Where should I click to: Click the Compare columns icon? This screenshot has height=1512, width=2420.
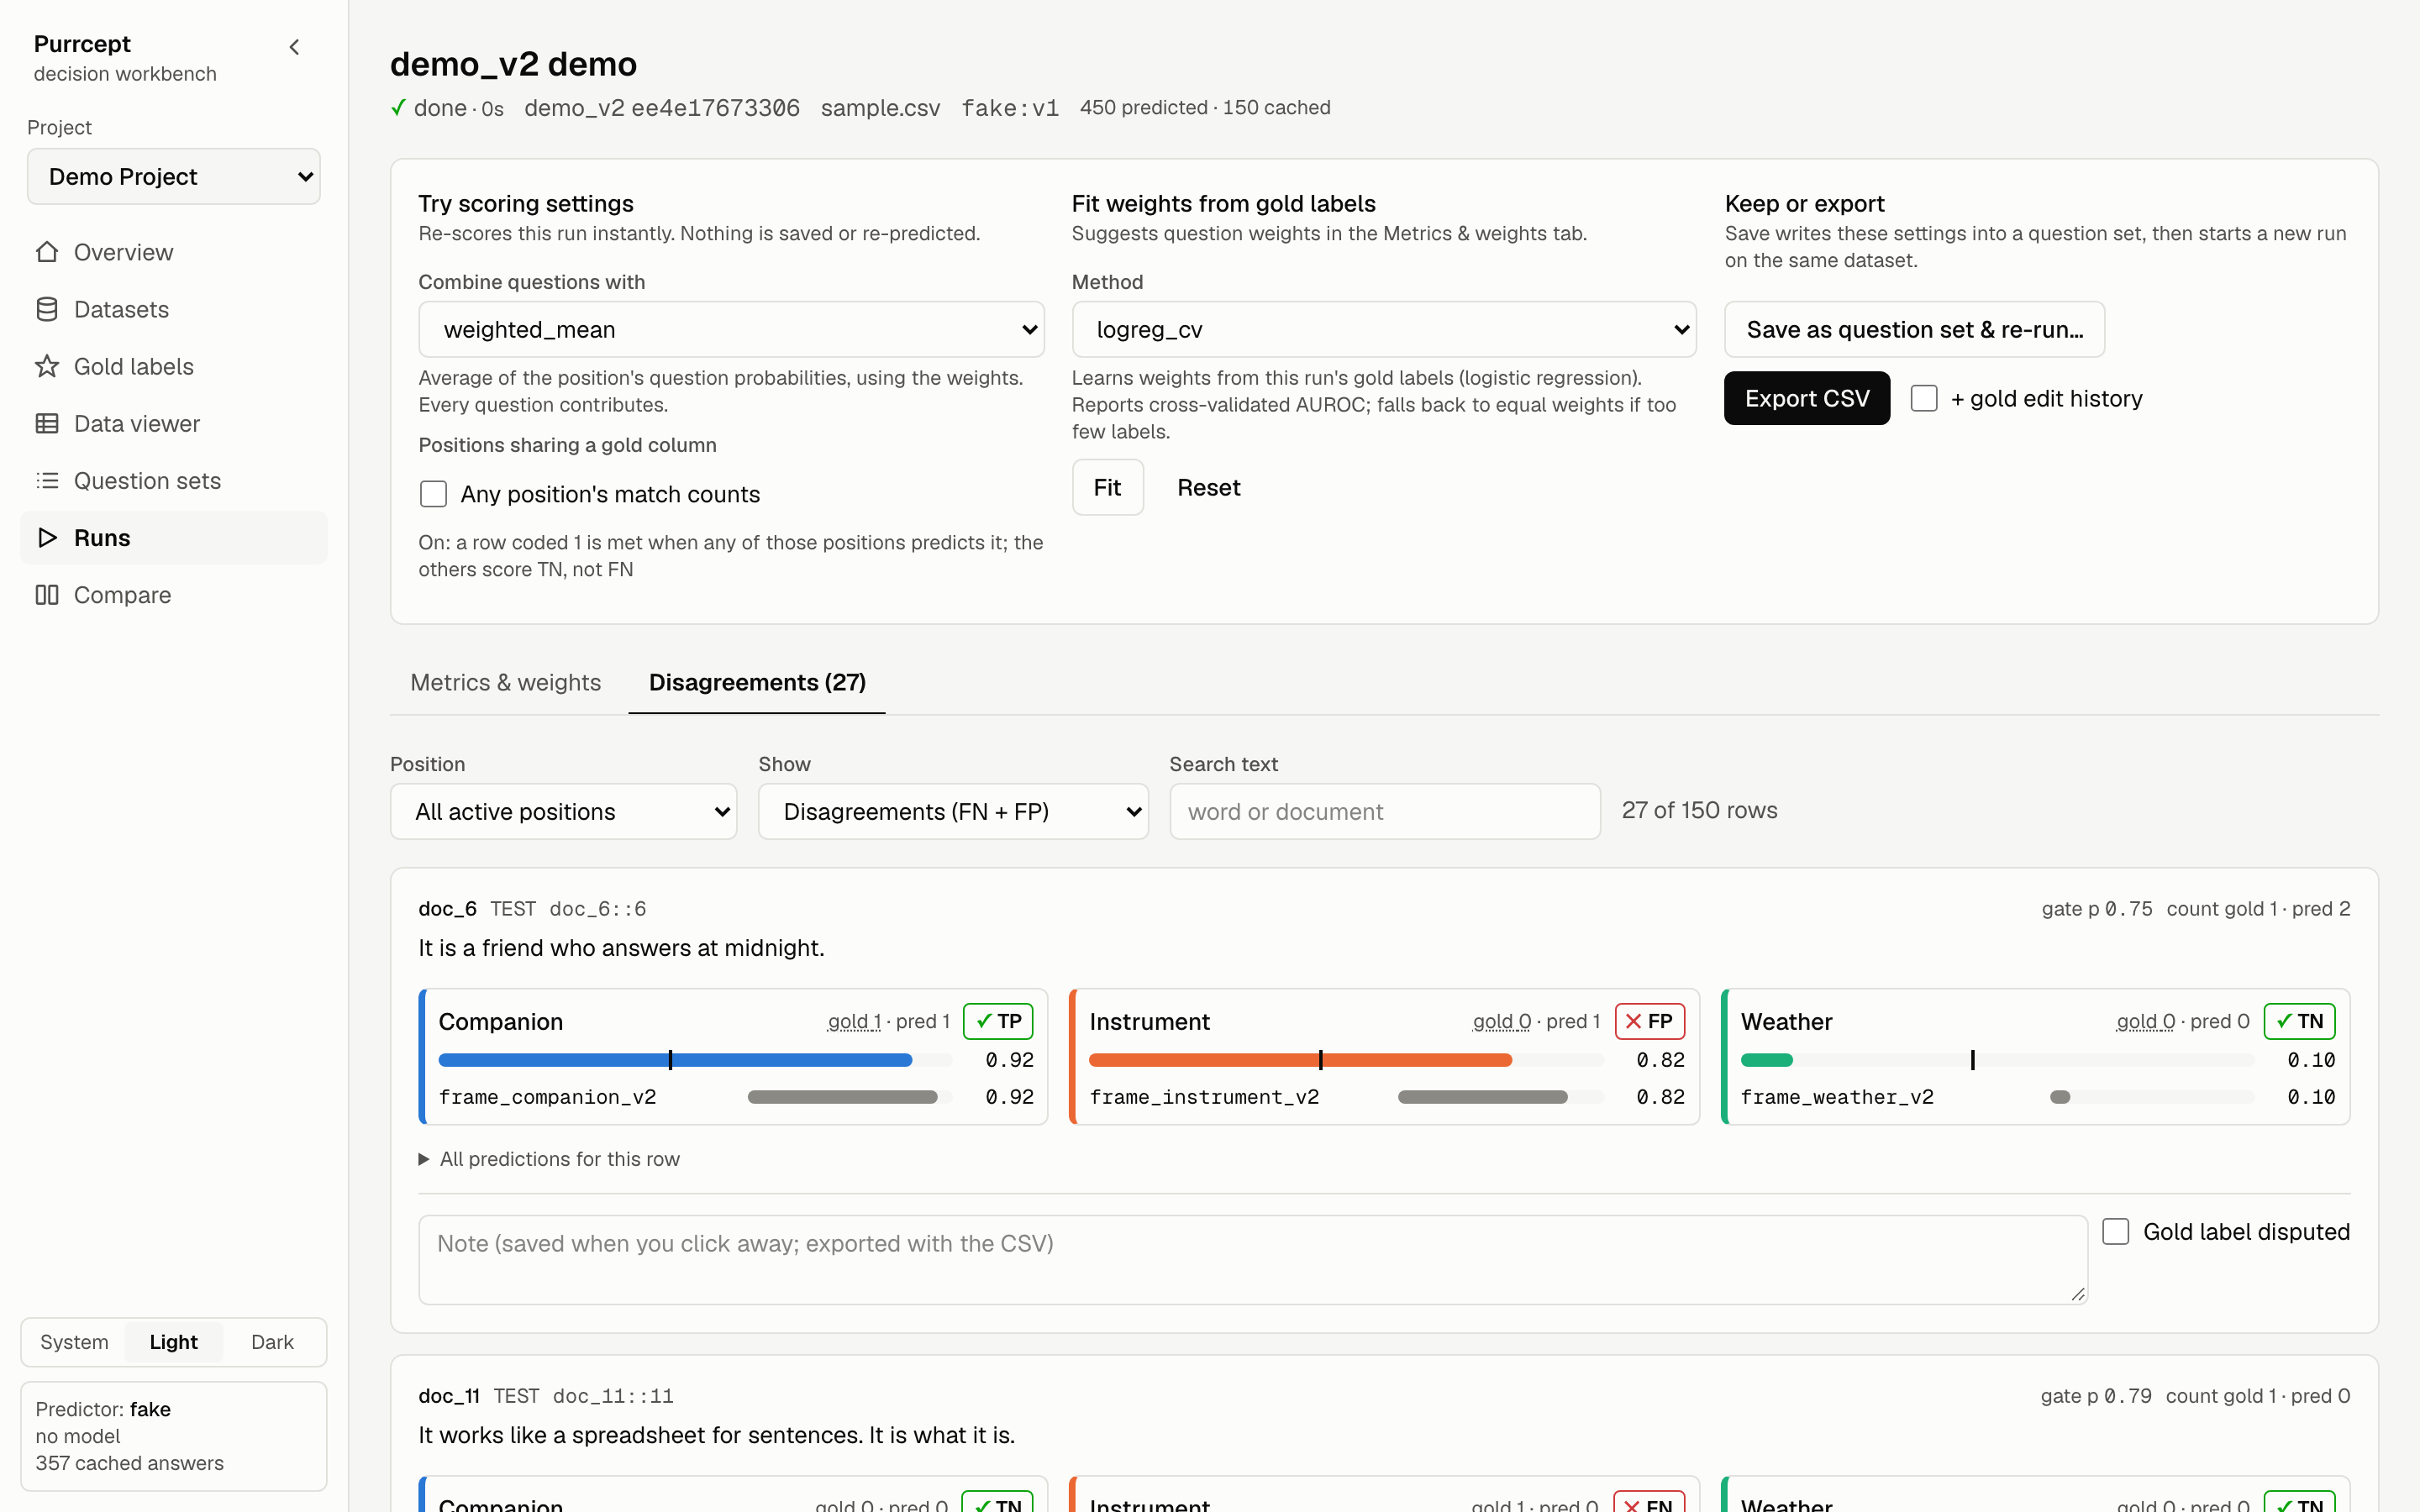[x=47, y=594]
